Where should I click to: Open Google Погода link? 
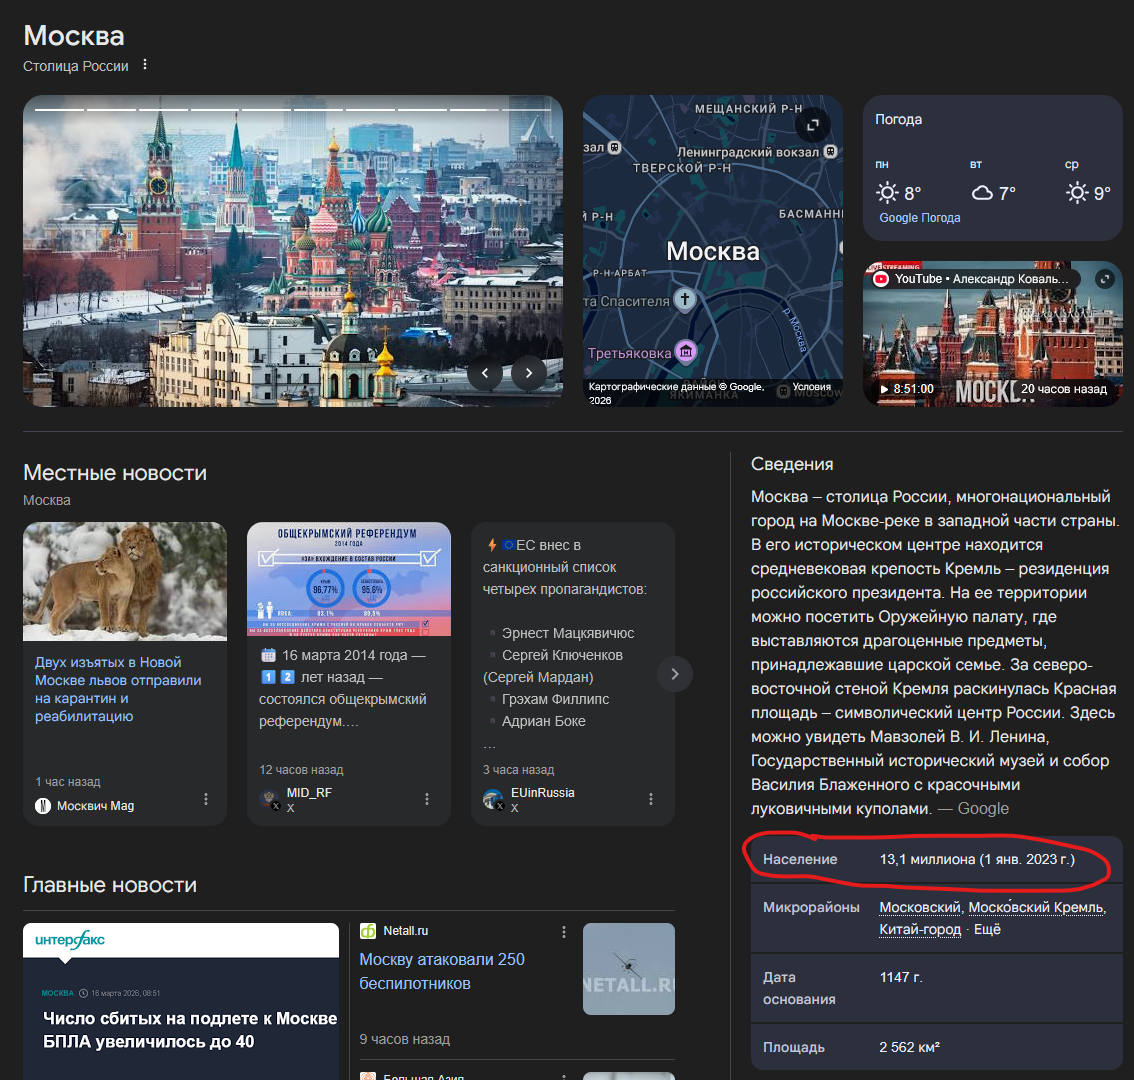[919, 218]
